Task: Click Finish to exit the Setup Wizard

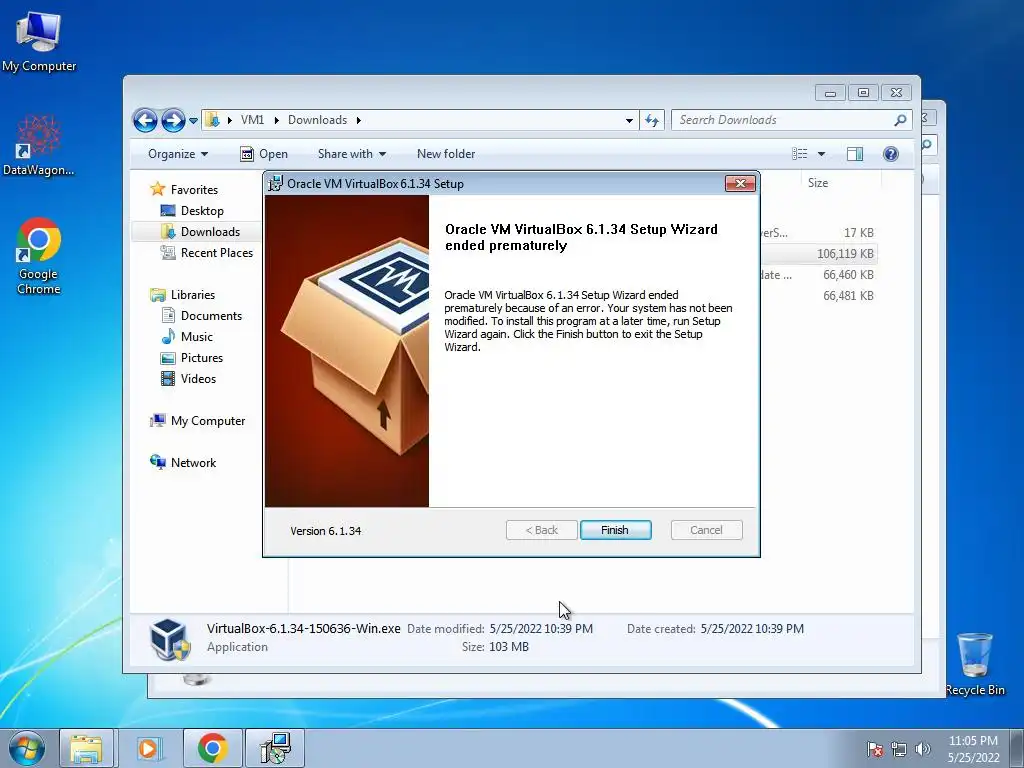Action: (x=615, y=530)
